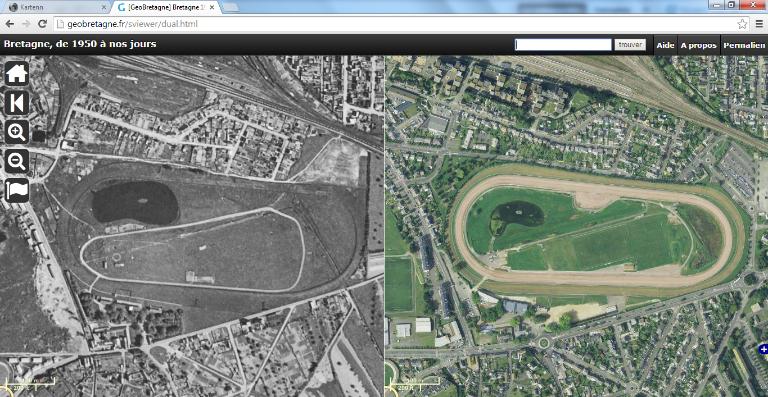Close the Kartenn browser tab
Image resolution: width=768 pixels, height=397 pixels.
(103, 7)
